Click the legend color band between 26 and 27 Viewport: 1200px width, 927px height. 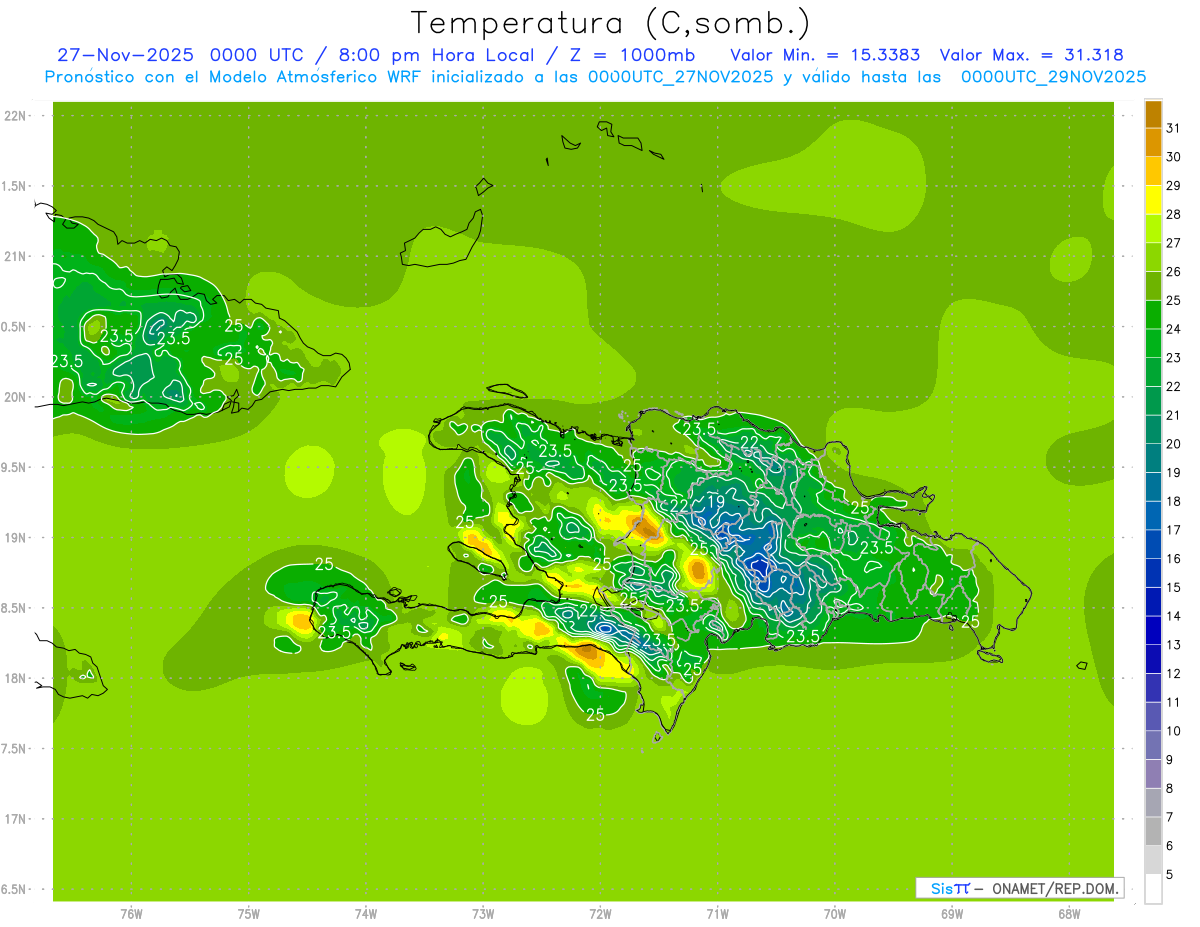pos(1153,257)
